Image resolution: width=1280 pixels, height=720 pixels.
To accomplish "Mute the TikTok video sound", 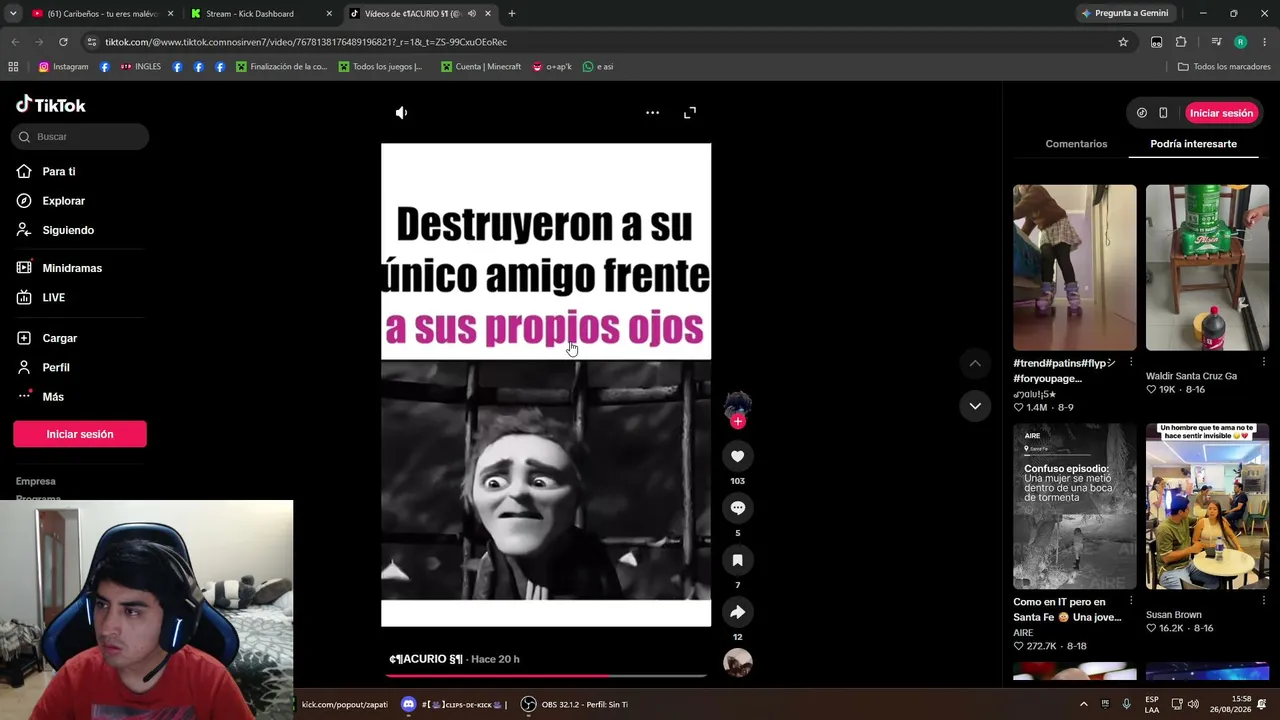I will (401, 113).
